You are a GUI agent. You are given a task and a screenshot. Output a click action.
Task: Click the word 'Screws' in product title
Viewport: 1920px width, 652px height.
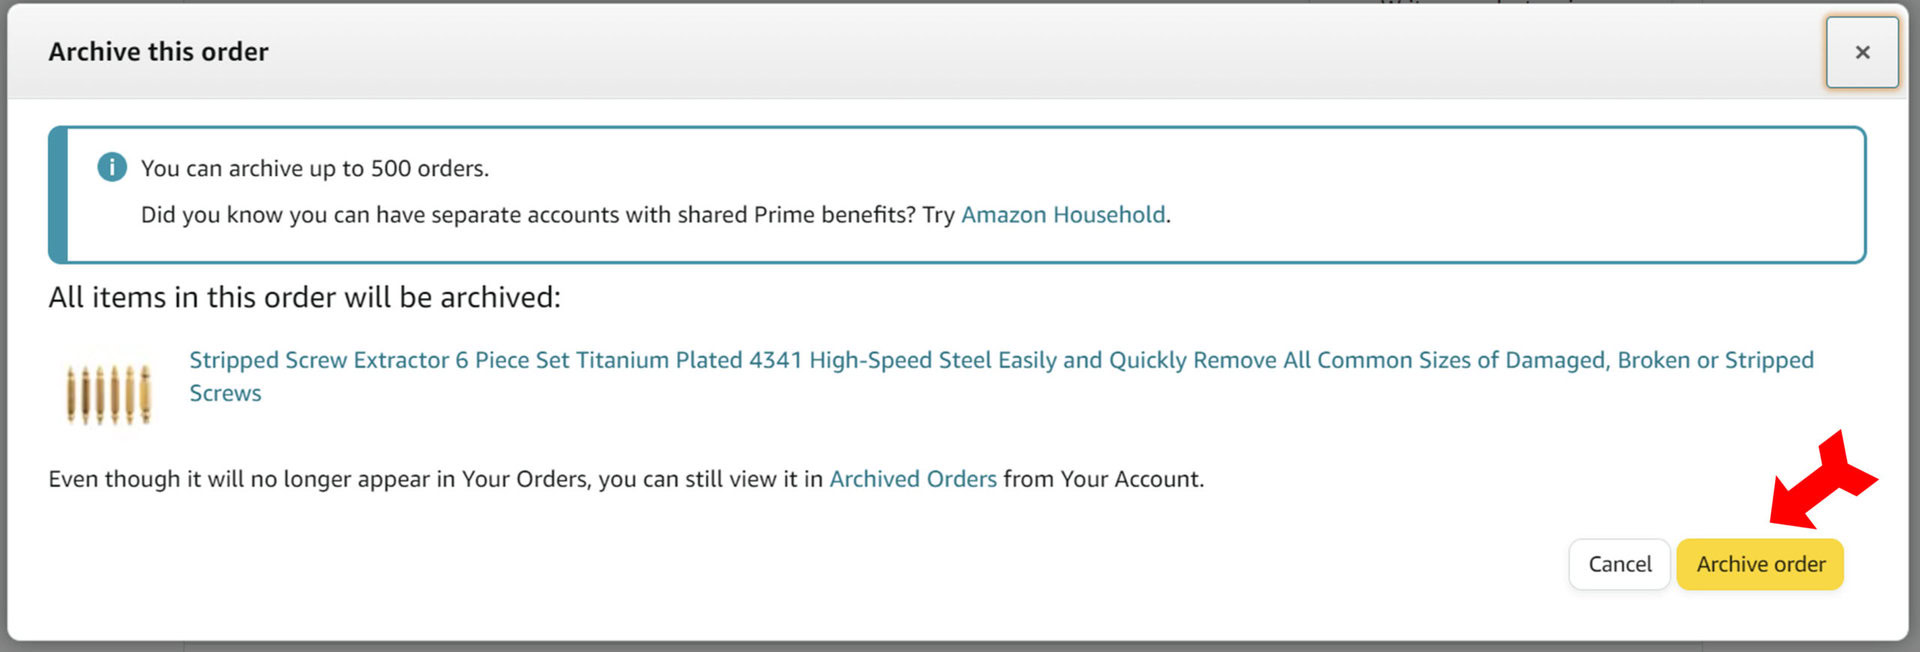click(x=225, y=393)
